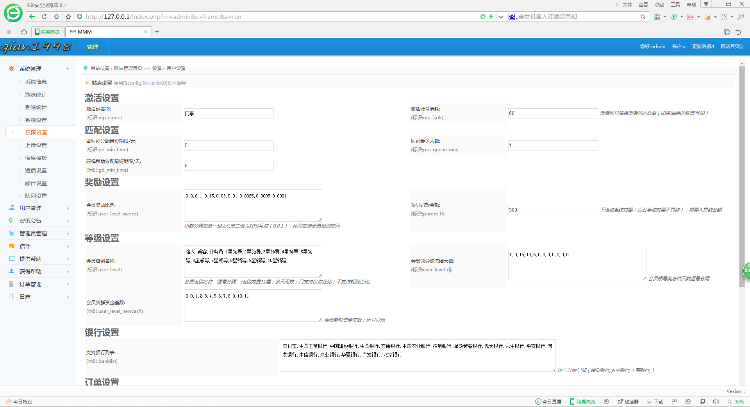Open the 工具 menu in browser title bar

tap(675, 4)
